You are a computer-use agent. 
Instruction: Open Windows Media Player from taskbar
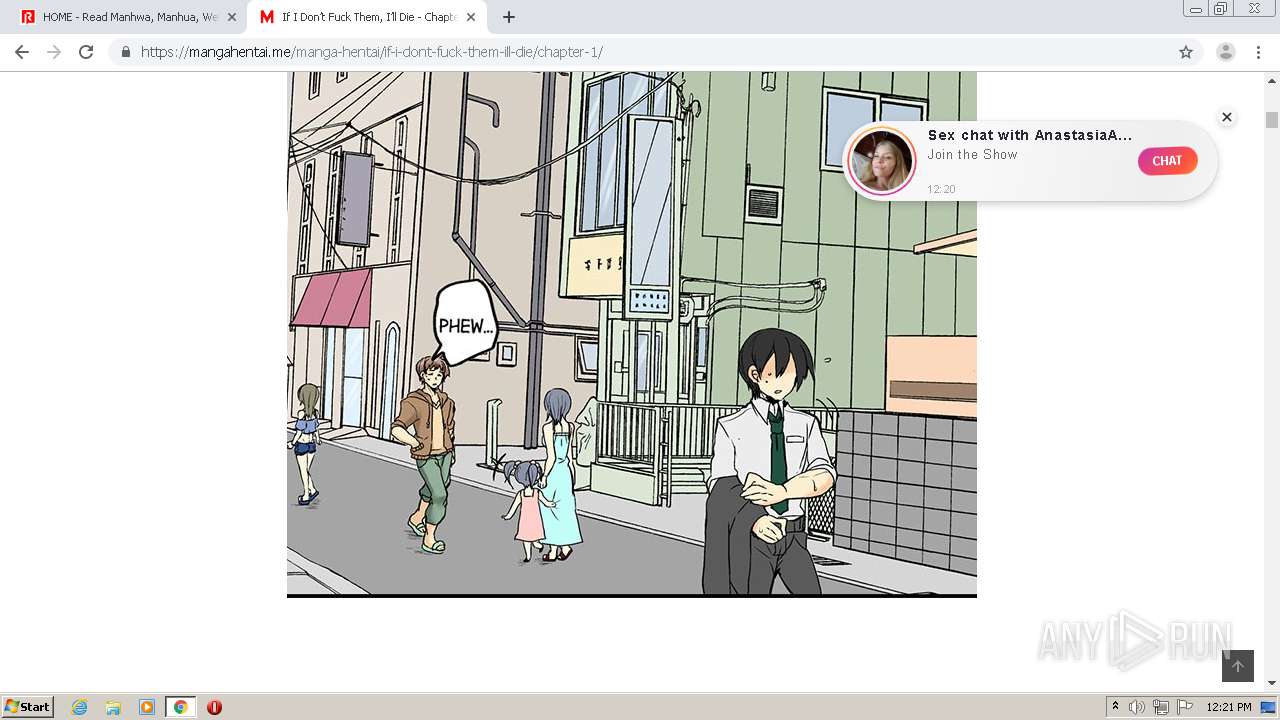(147, 707)
